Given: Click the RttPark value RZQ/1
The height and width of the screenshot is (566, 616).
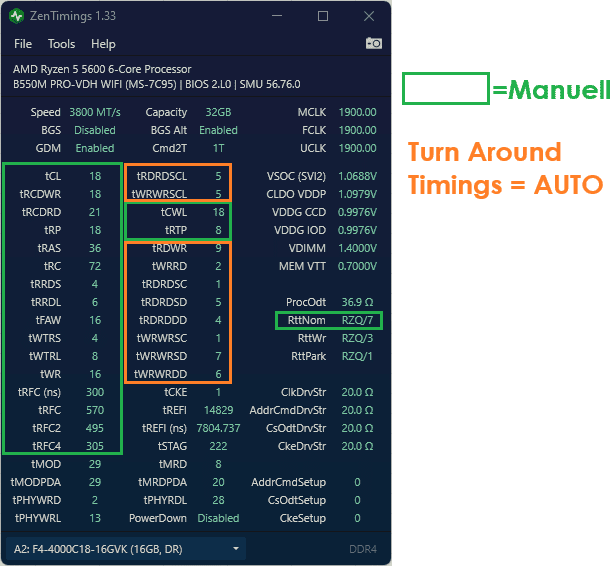Looking at the screenshot, I should [357, 357].
